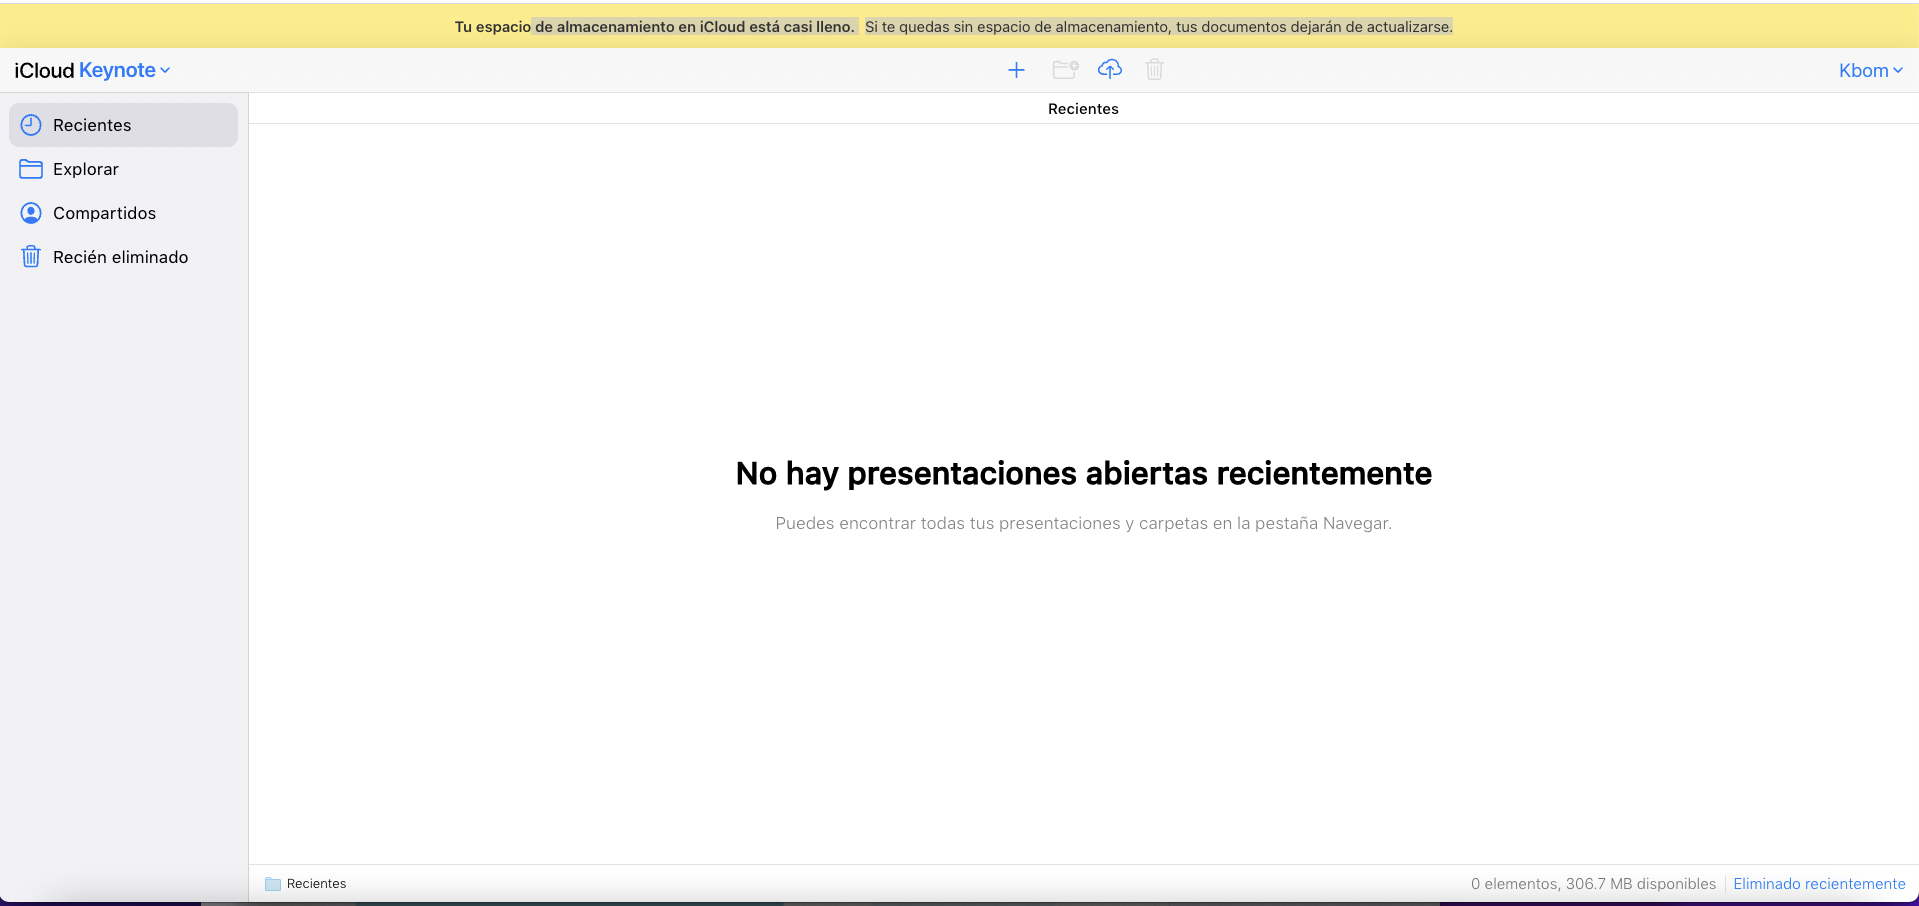
Task: Click the plus icon to create a presentation
Action: pyautogui.click(x=1016, y=70)
